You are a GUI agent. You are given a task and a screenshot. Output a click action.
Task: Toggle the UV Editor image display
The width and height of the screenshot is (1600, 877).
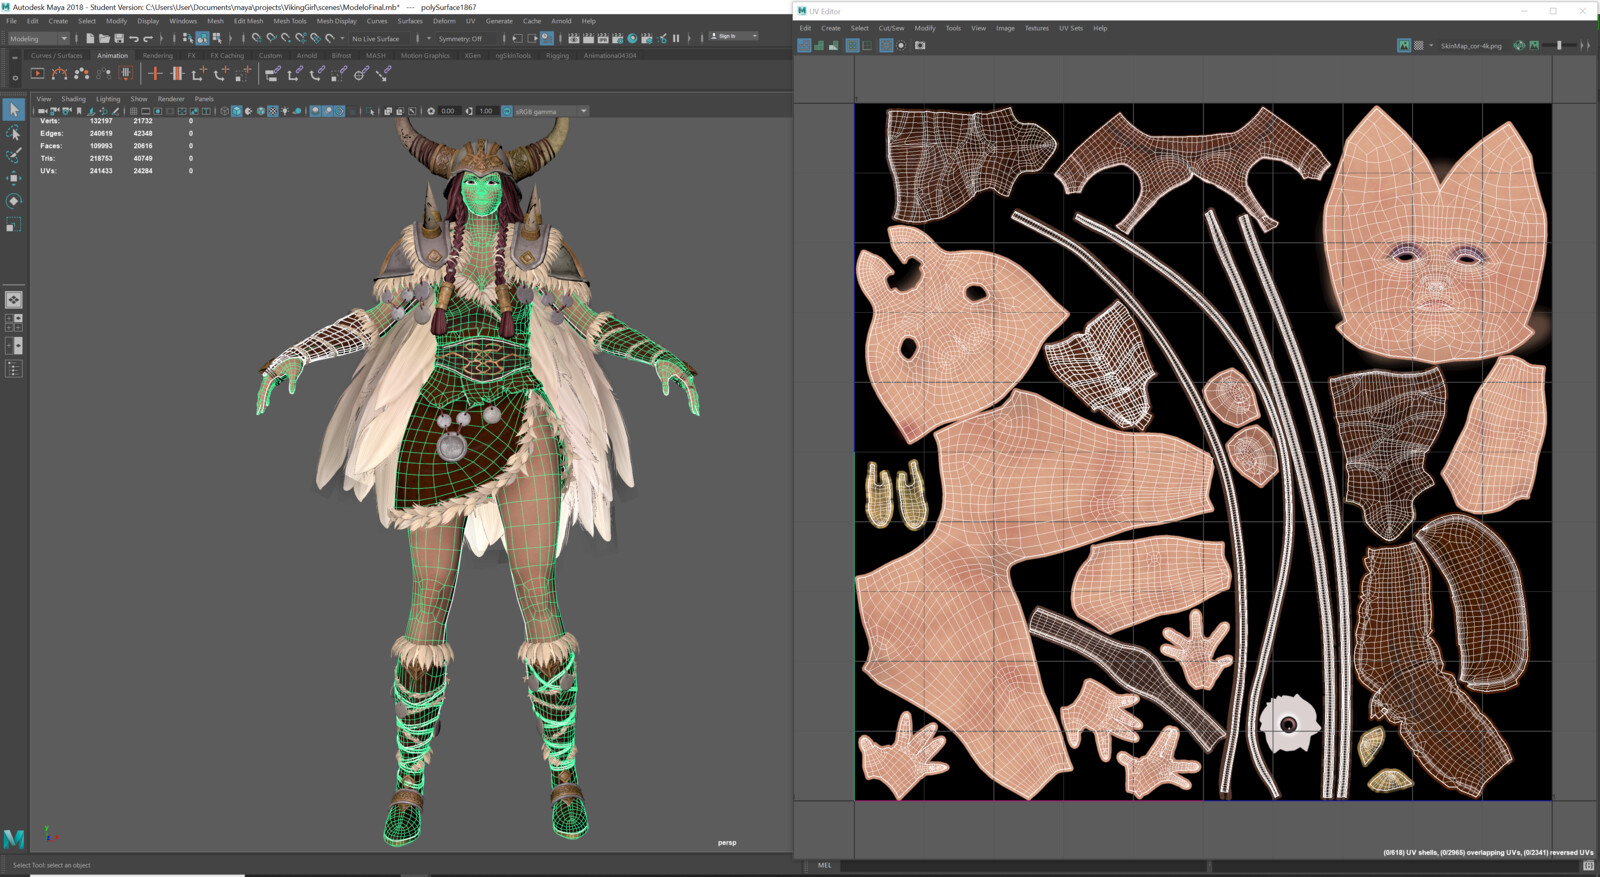tap(1404, 45)
